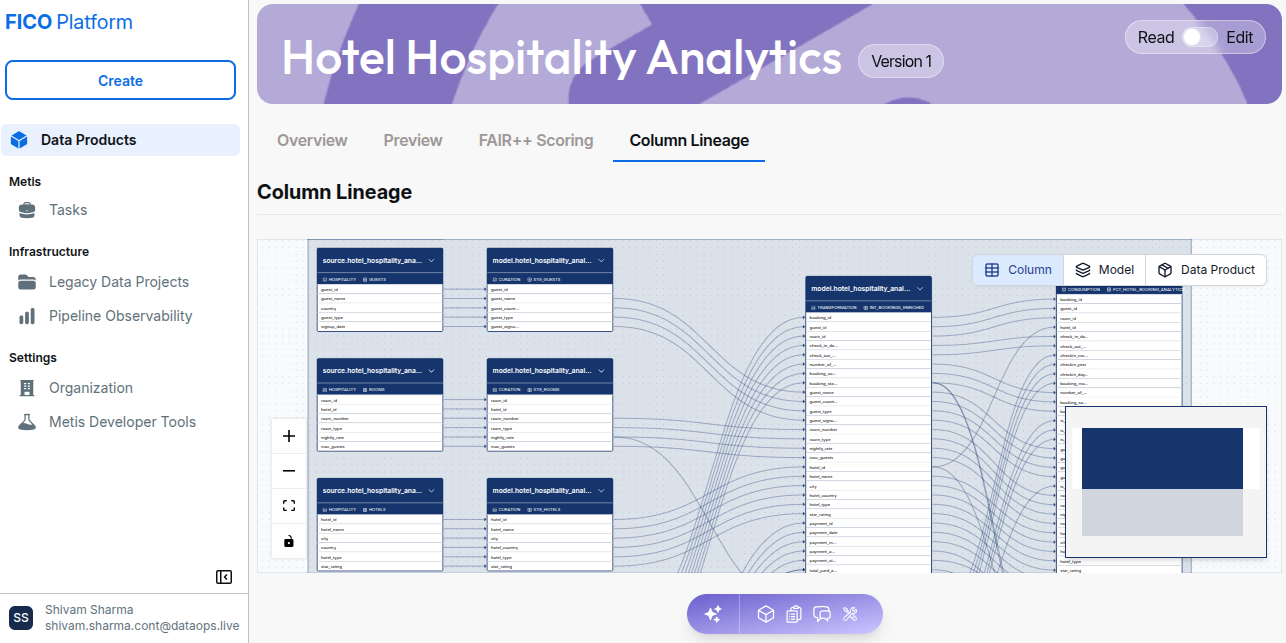The image size is (1286, 643).
Task: Fit the lineage graph to view
Action: (x=289, y=506)
